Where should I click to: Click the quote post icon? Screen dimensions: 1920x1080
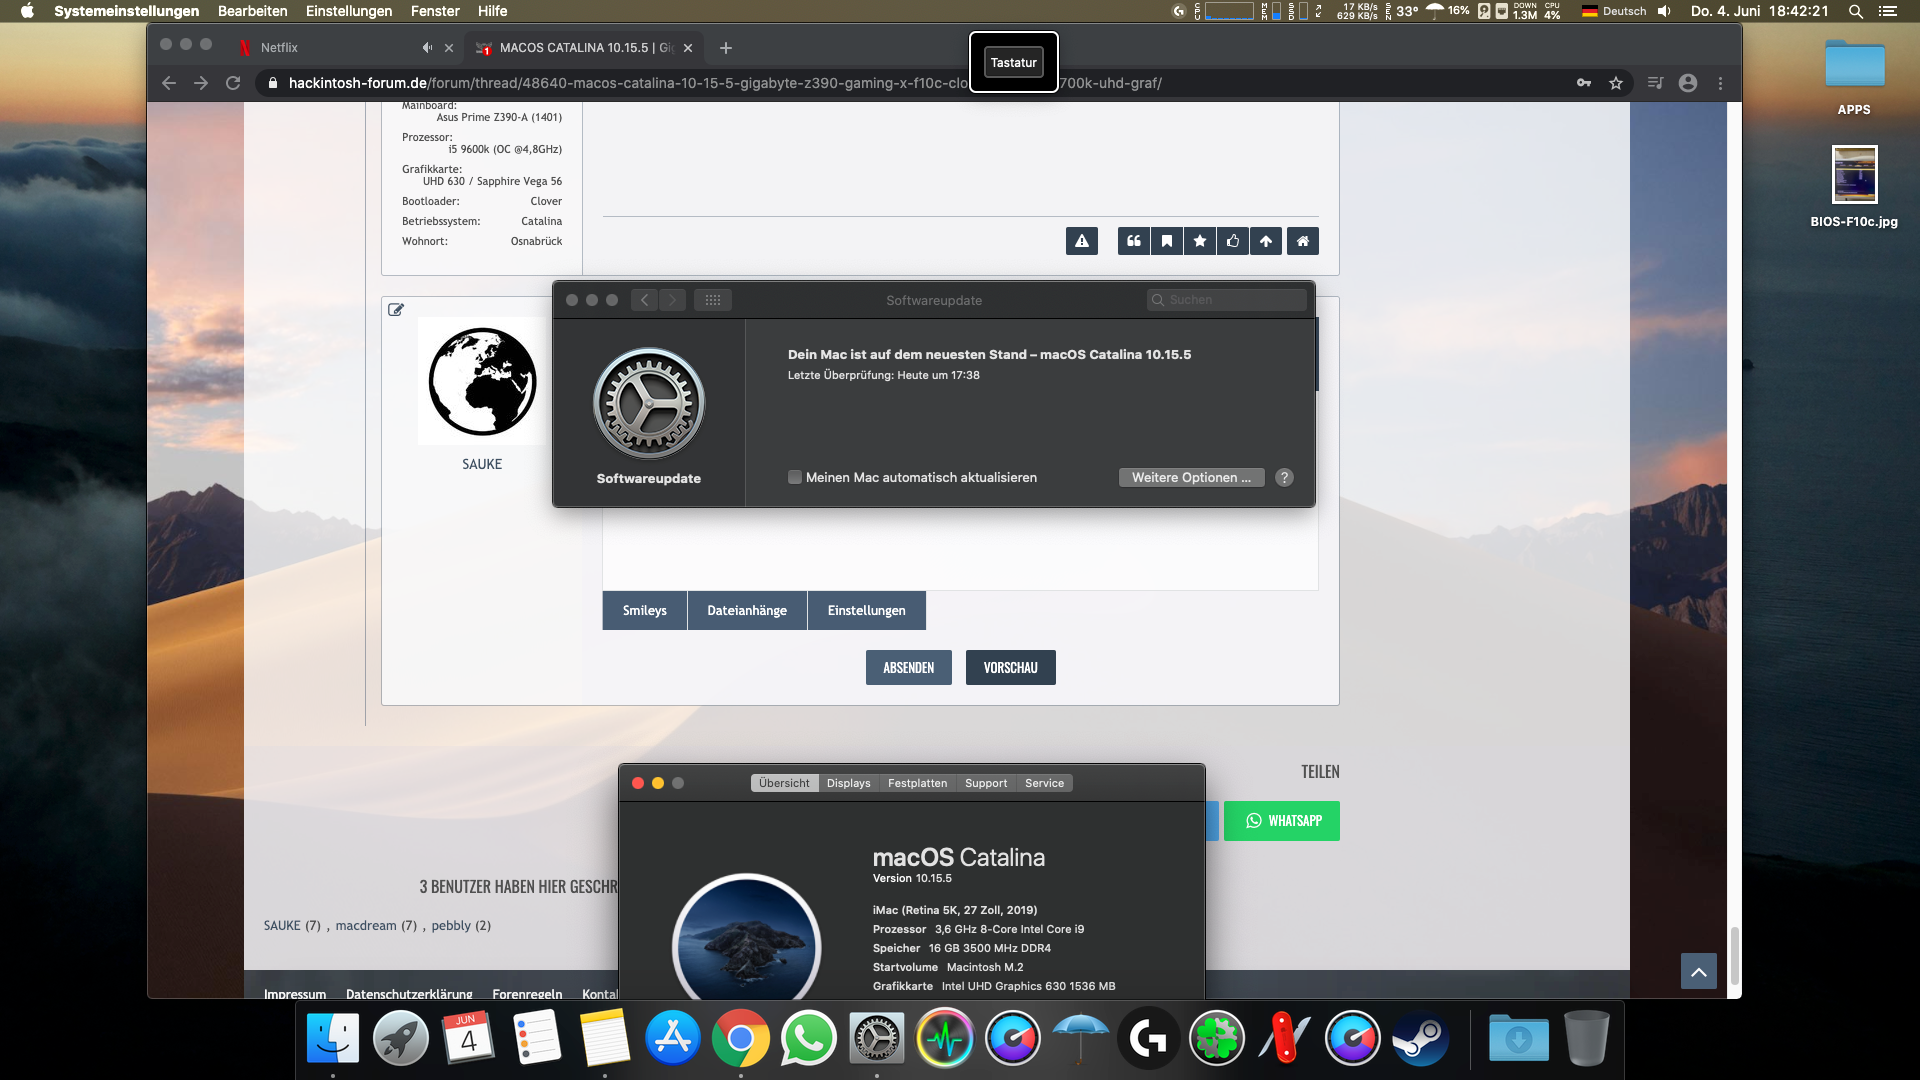point(1133,241)
